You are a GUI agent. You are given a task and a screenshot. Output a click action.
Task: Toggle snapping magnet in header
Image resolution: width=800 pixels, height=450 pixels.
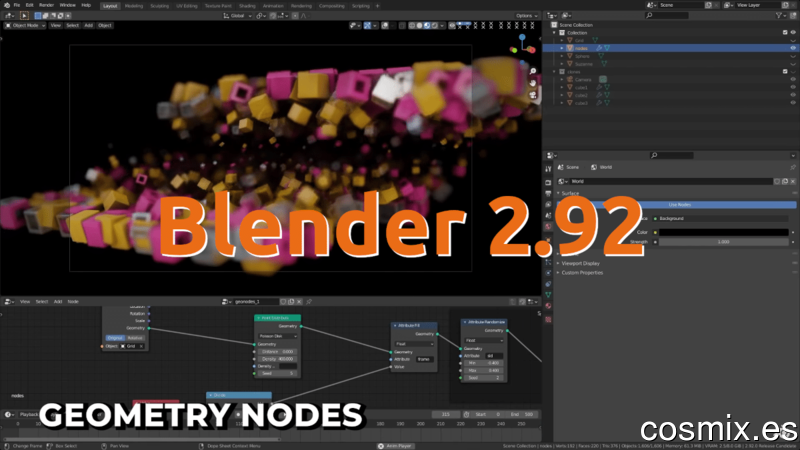point(273,16)
